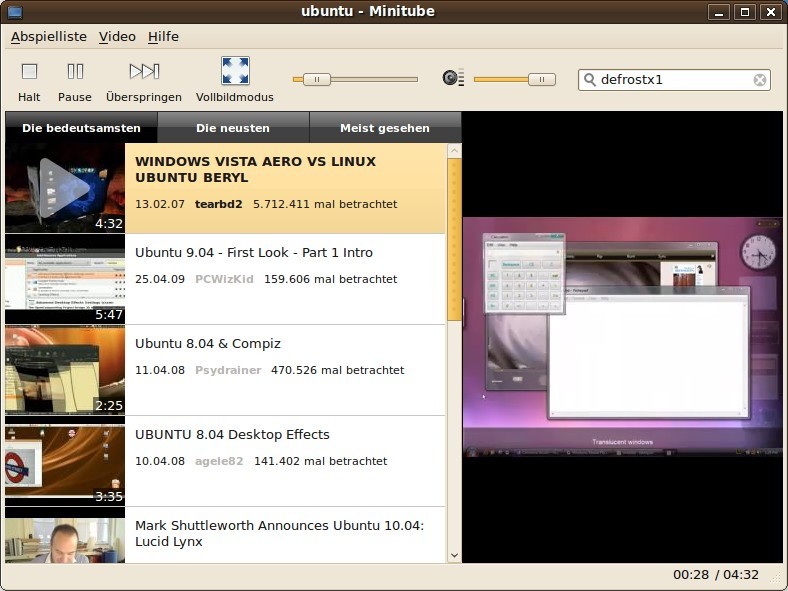Click '5.712.411 mal betrachtet' view count

tap(325, 204)
